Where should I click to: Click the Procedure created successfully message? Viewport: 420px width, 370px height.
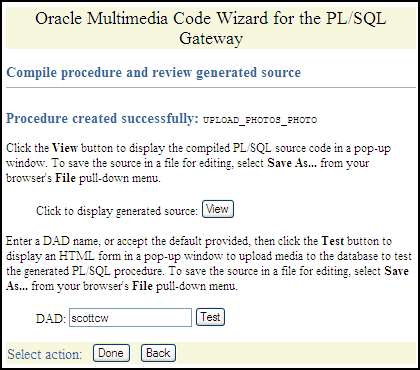pyautogui.click(x=102, y=118)
